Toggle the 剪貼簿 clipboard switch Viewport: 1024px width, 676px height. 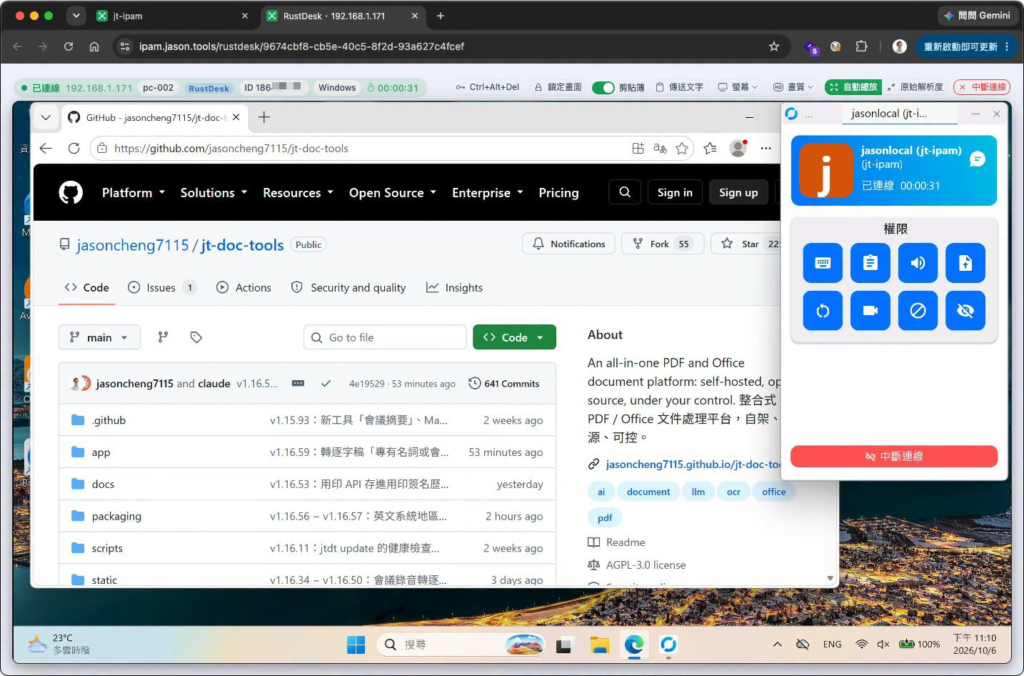603,88
